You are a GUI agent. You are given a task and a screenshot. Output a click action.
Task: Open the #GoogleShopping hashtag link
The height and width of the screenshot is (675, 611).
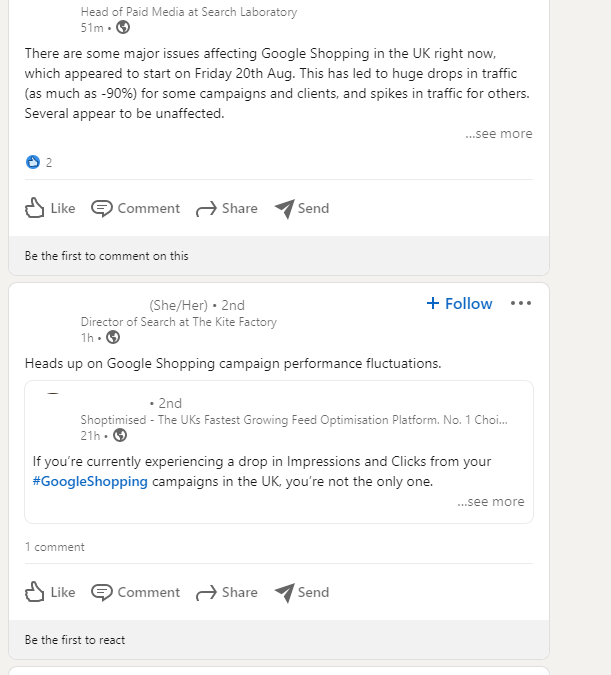point(90,481)
